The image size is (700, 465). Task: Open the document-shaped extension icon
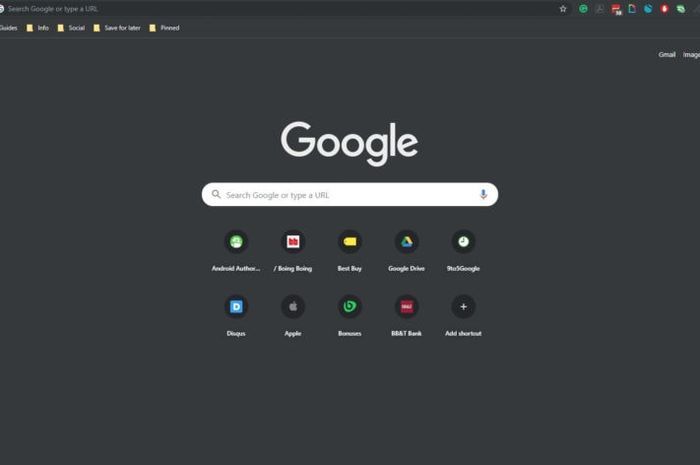pyautogui.click(x=632, y=8)
